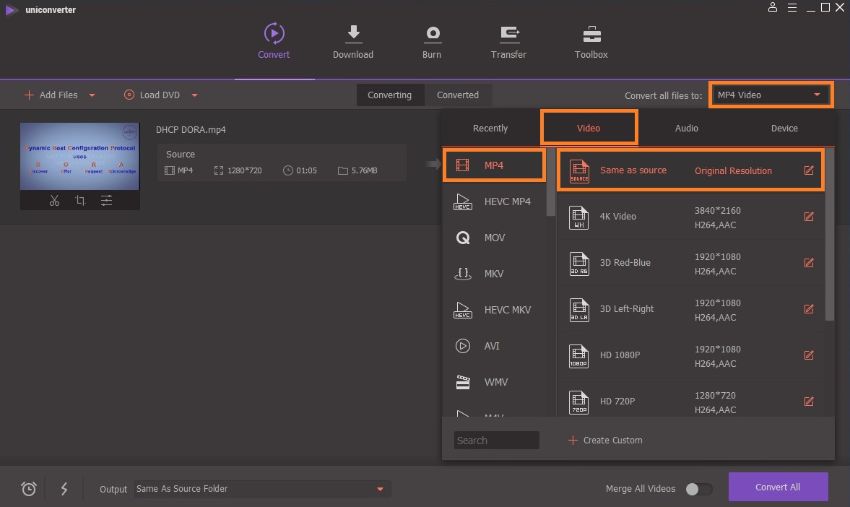Expand the Add Files dropdown arrow
850x507 pixels.
(x=92, y=96)
